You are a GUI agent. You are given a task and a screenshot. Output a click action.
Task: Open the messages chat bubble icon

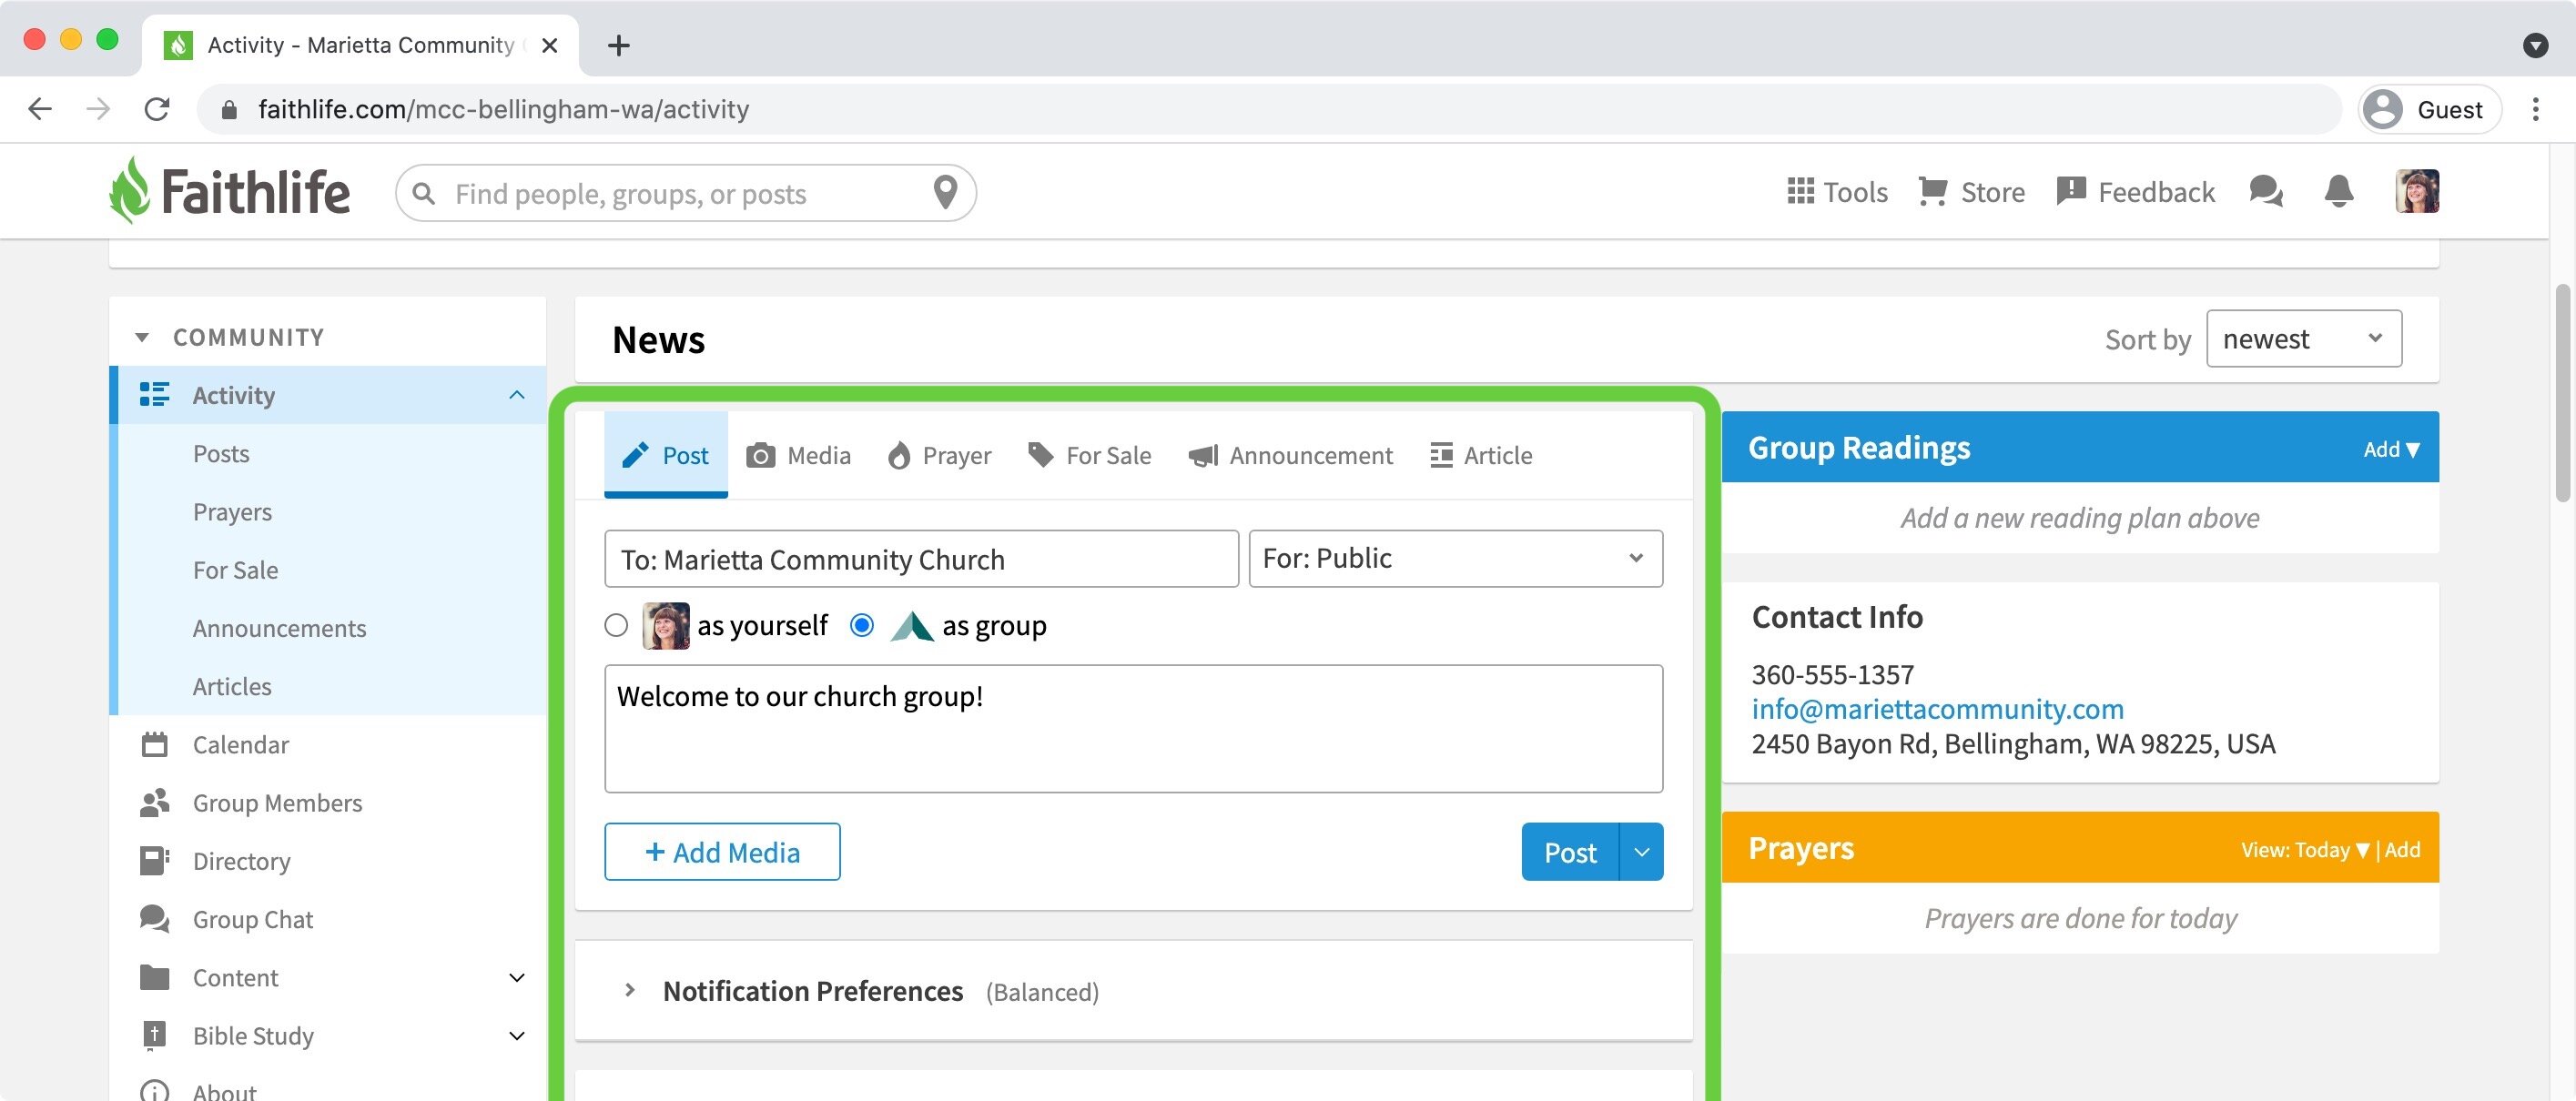coord(2266,191)
